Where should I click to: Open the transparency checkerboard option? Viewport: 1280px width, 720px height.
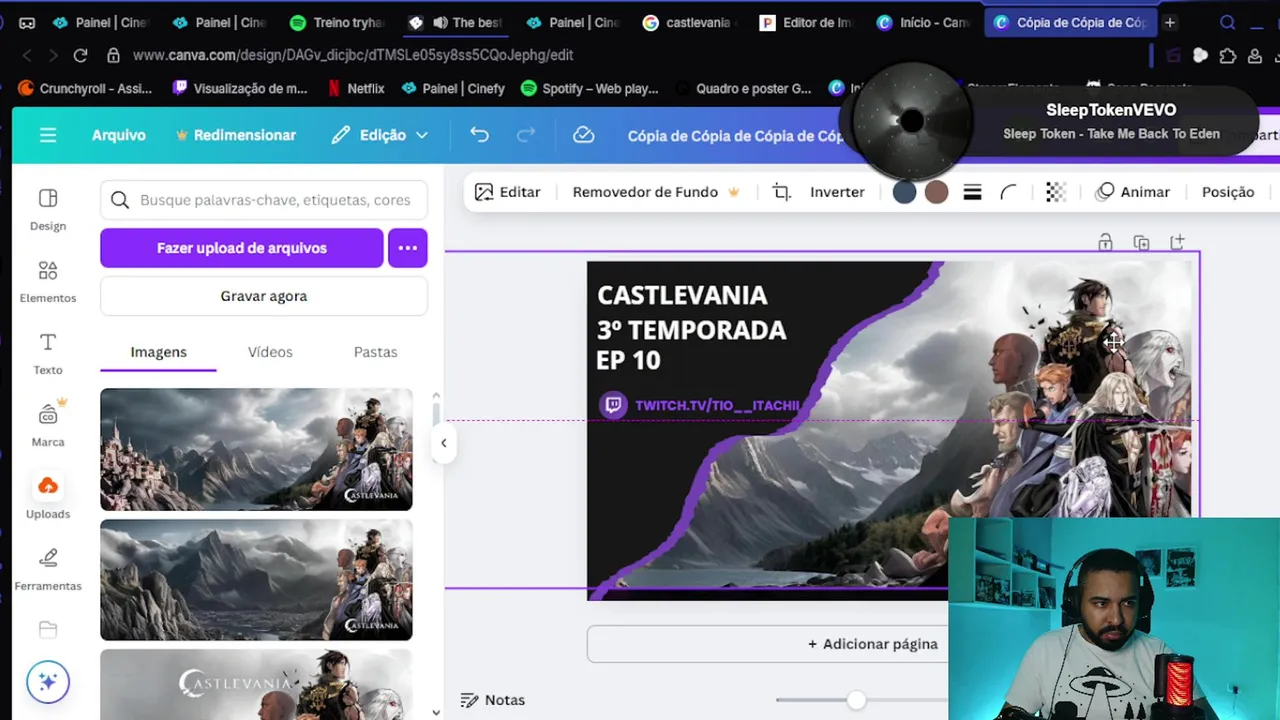(x=1055, y=192)
